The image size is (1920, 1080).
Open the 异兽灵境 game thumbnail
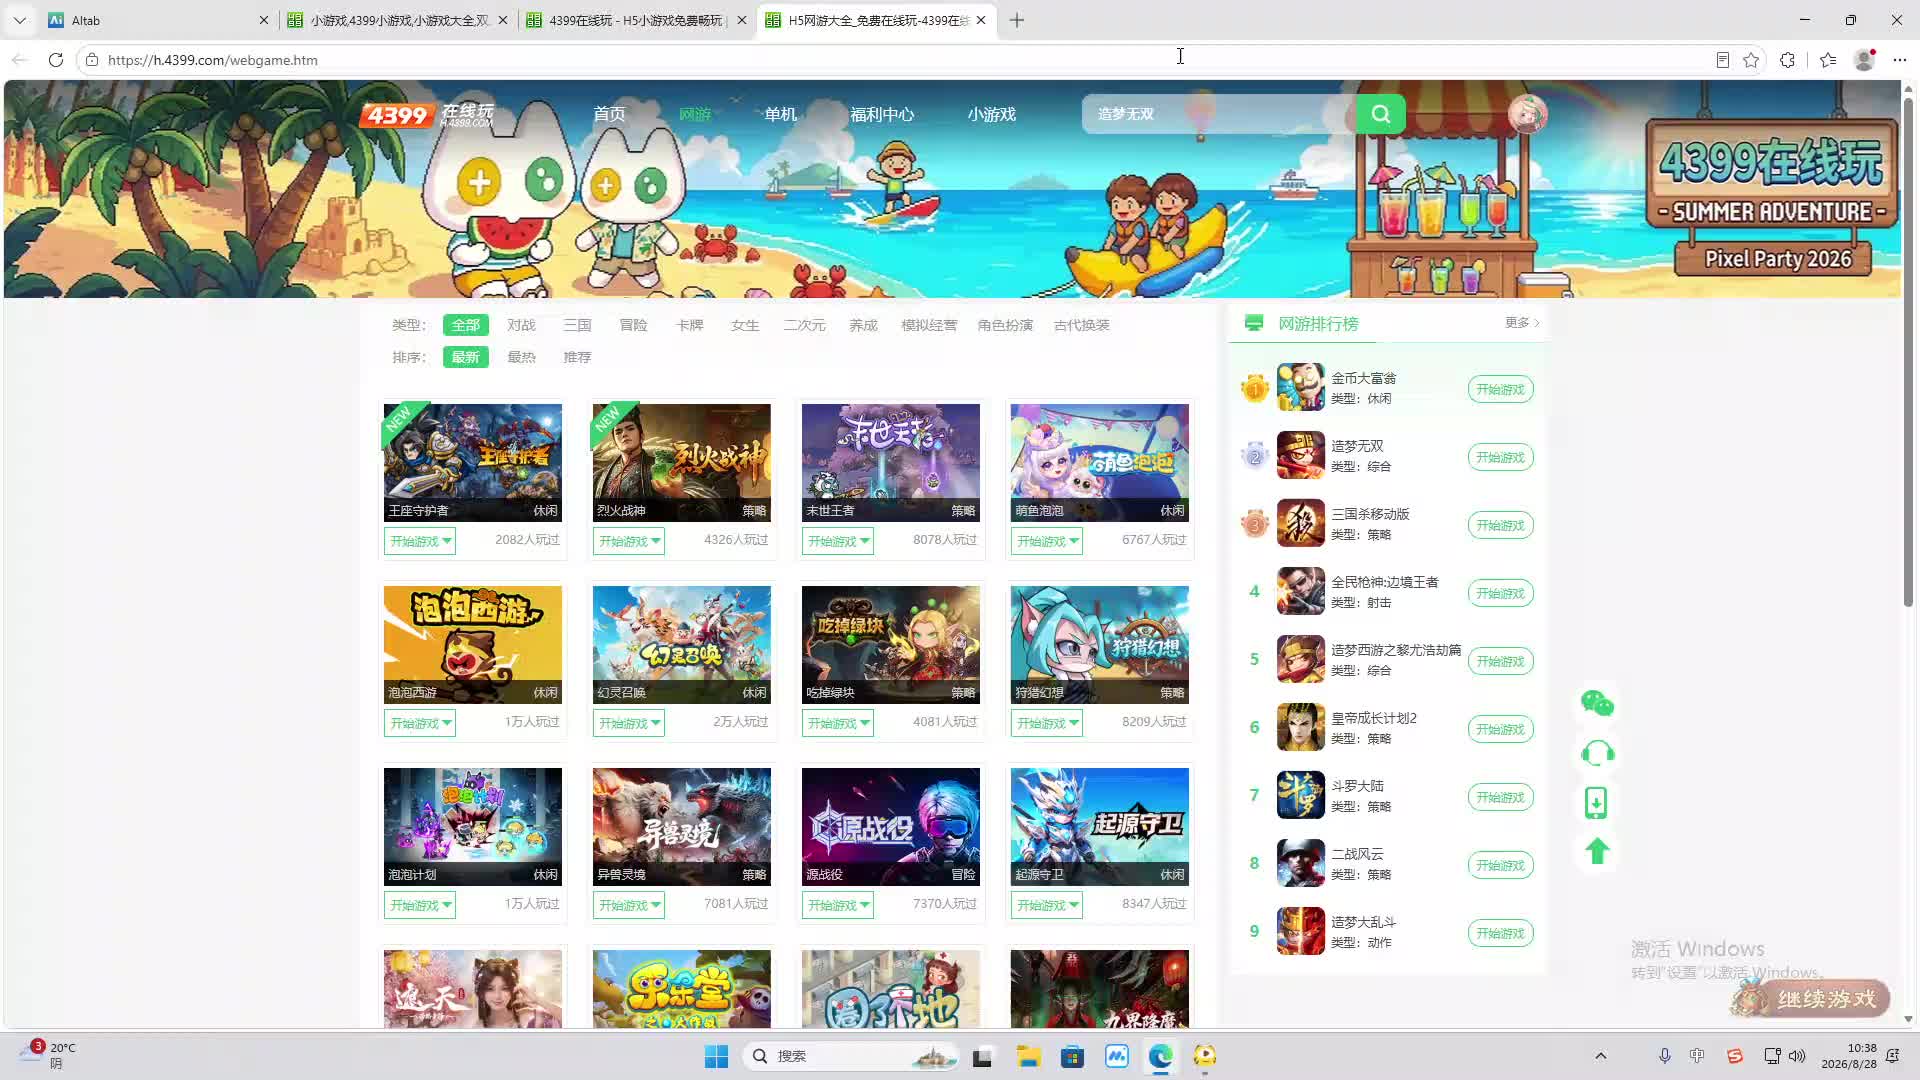tap(681, 826)
